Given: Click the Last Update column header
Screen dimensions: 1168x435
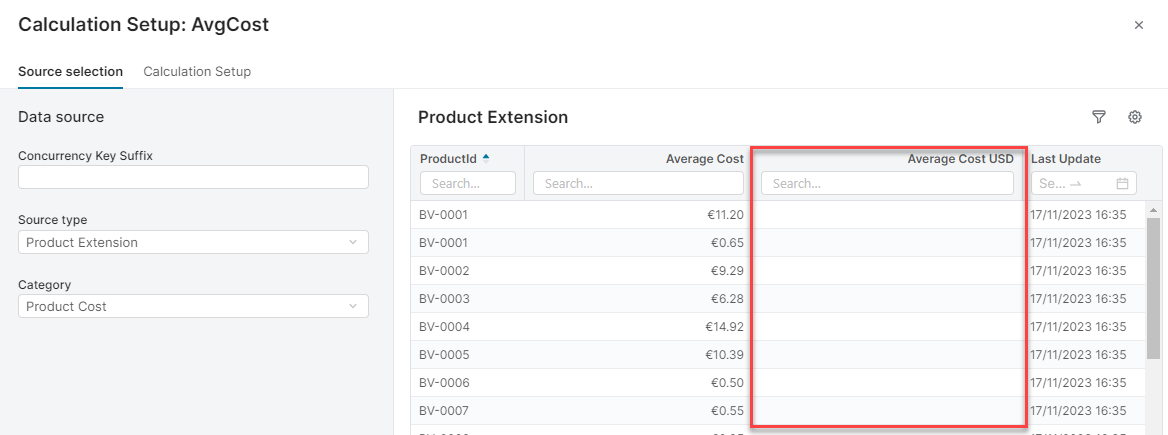Looking at the screenshot, I should [1066, 159].
